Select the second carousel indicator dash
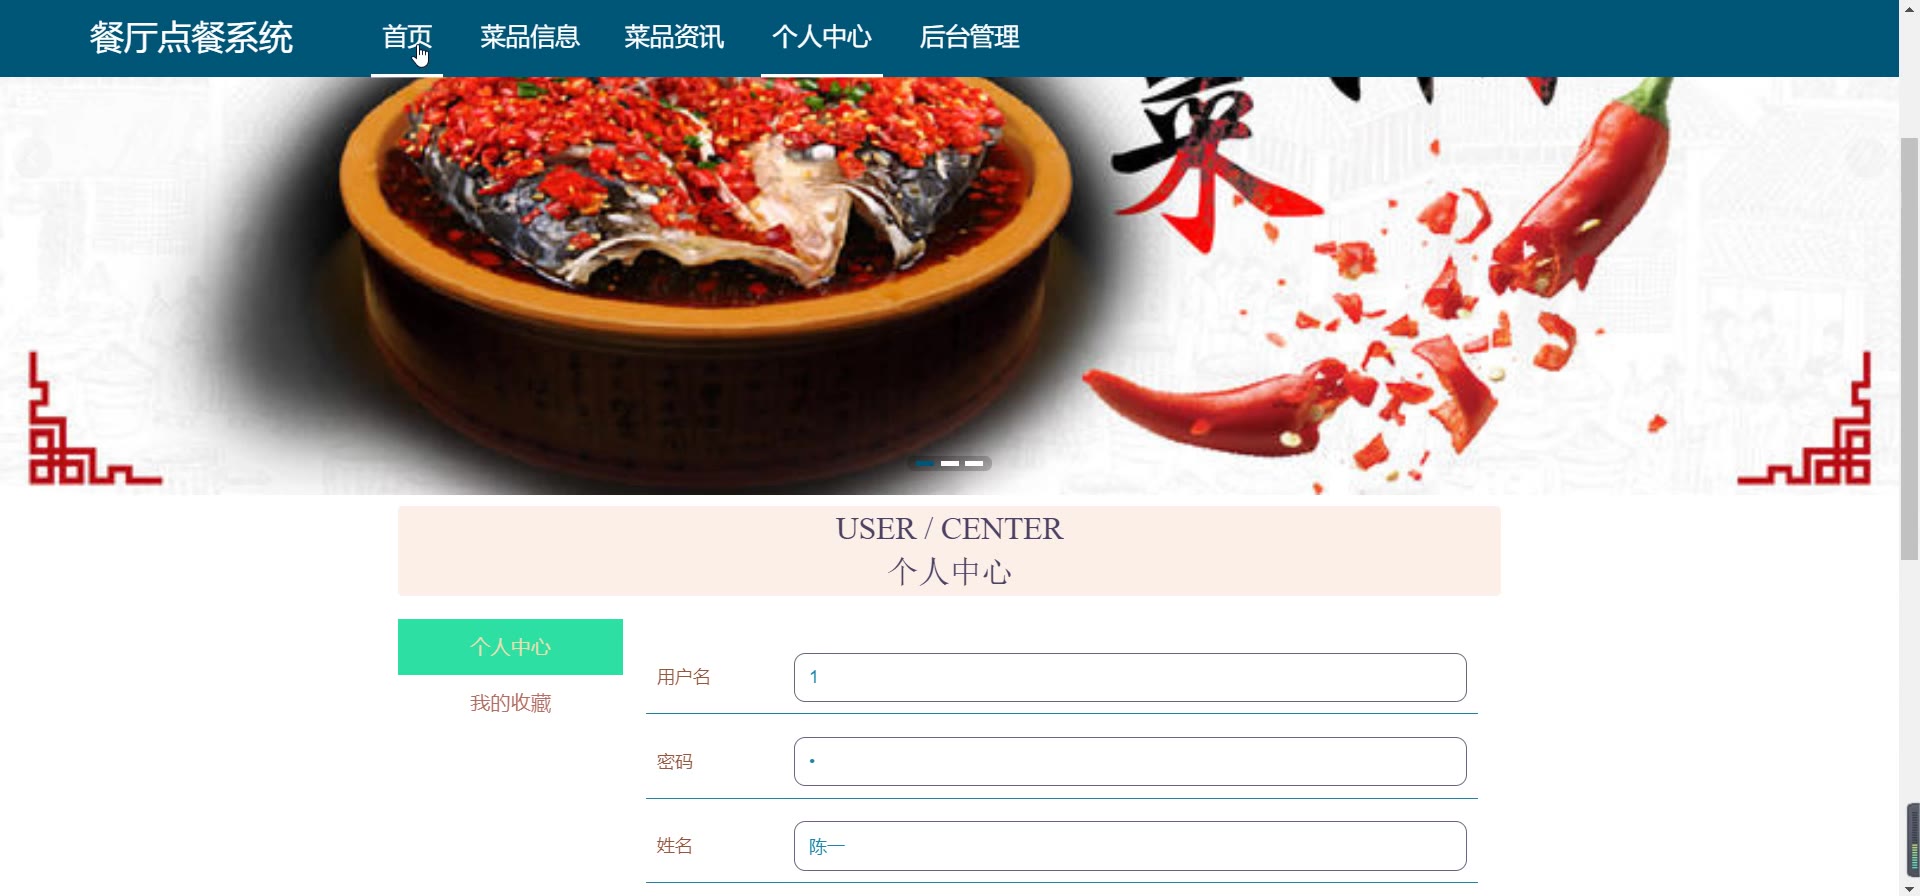This screenshot has height=896, width=1920. (950, 463)
